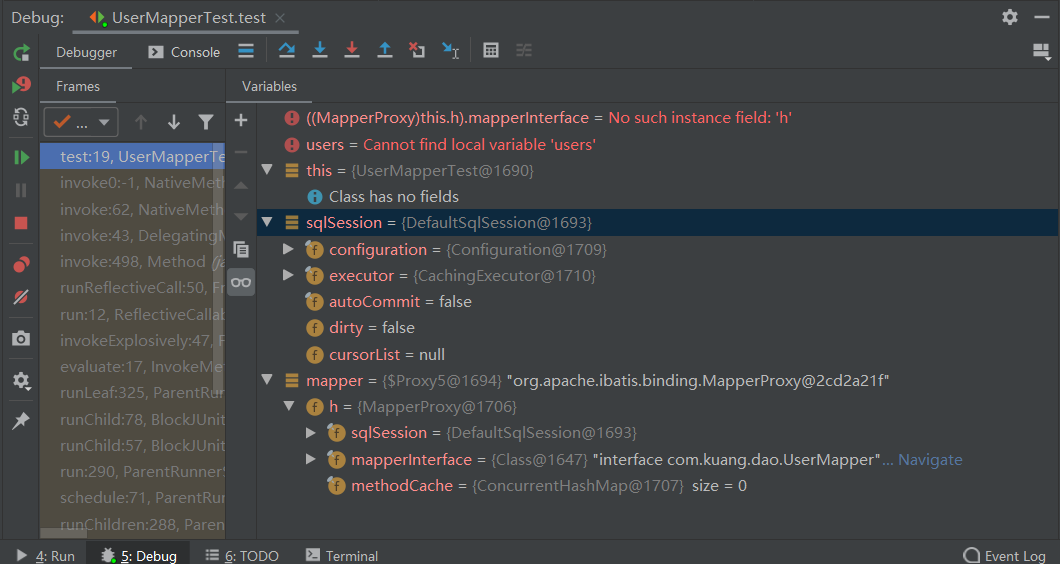Toggle auto-test rerun icon in the left sidebar

tap(22, 117)
